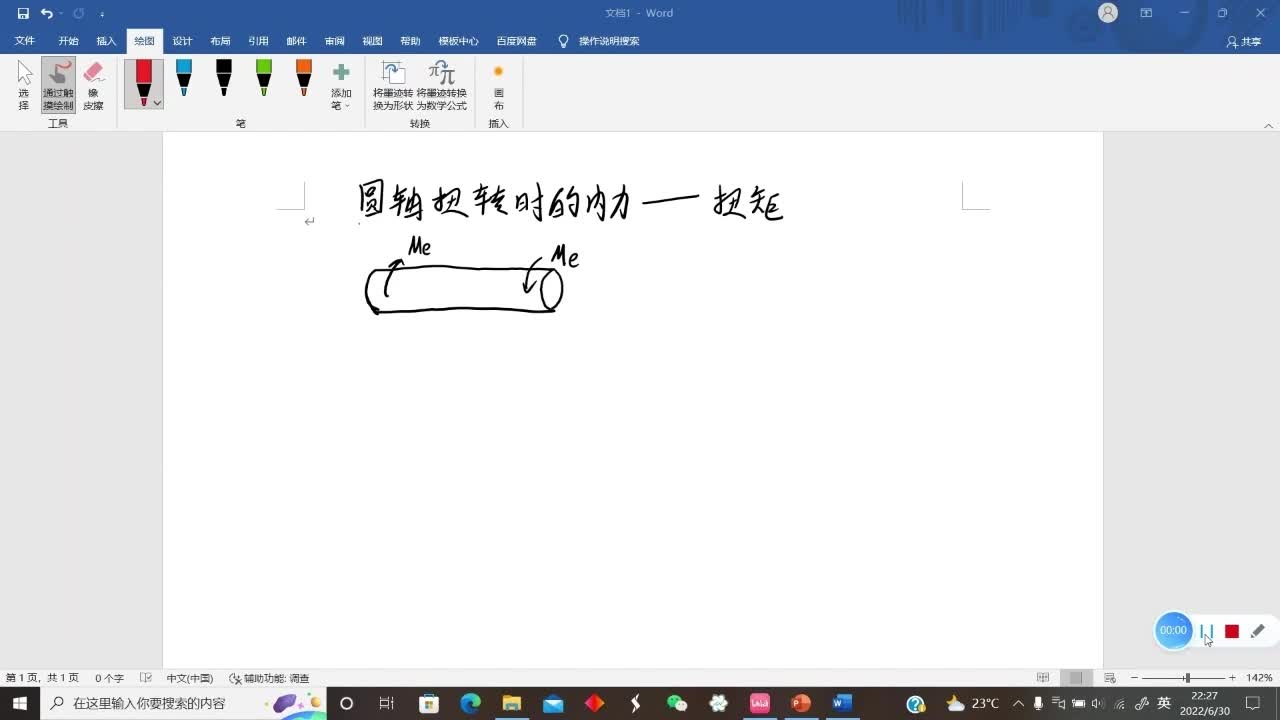Convert ink to math formula
The image size is (1280, 720).
point(442,86)
